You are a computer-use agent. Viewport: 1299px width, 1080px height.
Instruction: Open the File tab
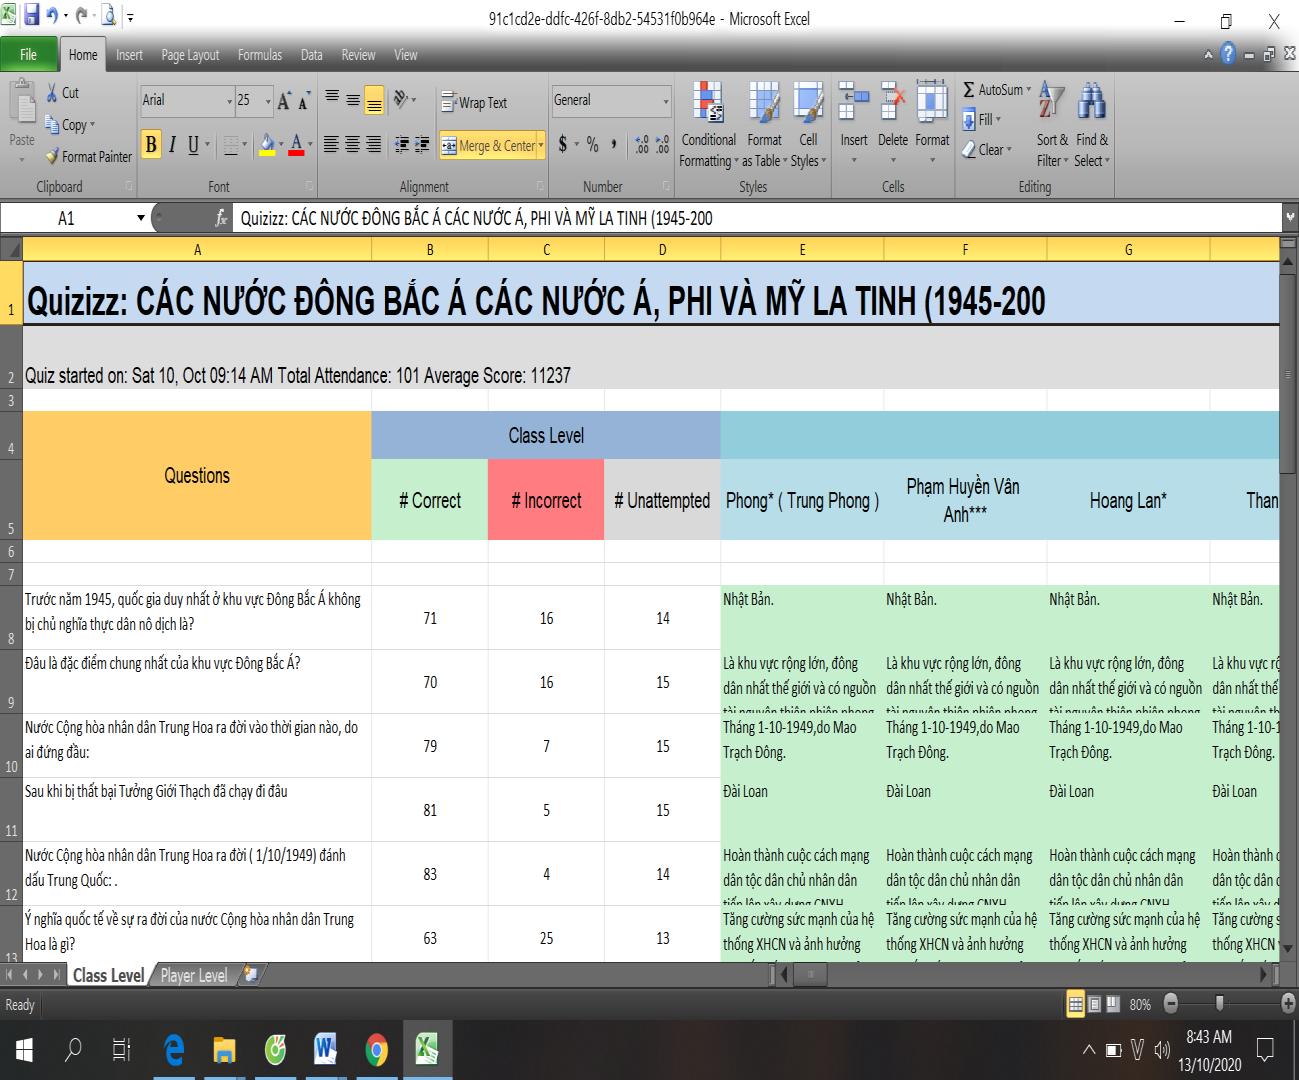pos(29,55)
